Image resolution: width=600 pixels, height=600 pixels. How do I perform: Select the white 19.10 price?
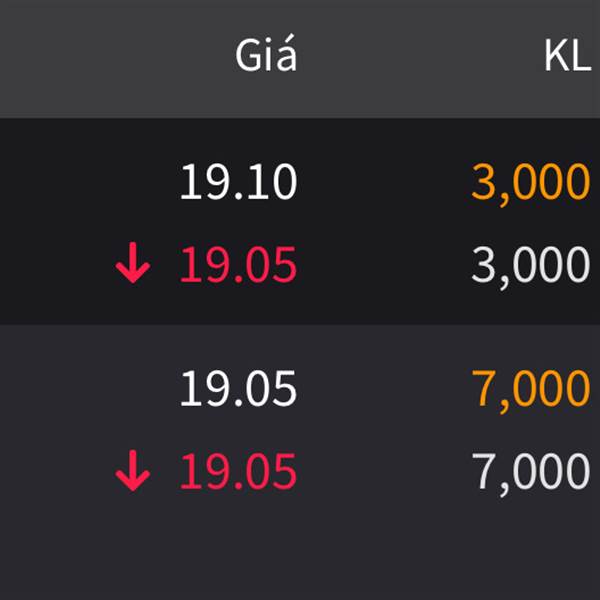pos(238,181)
